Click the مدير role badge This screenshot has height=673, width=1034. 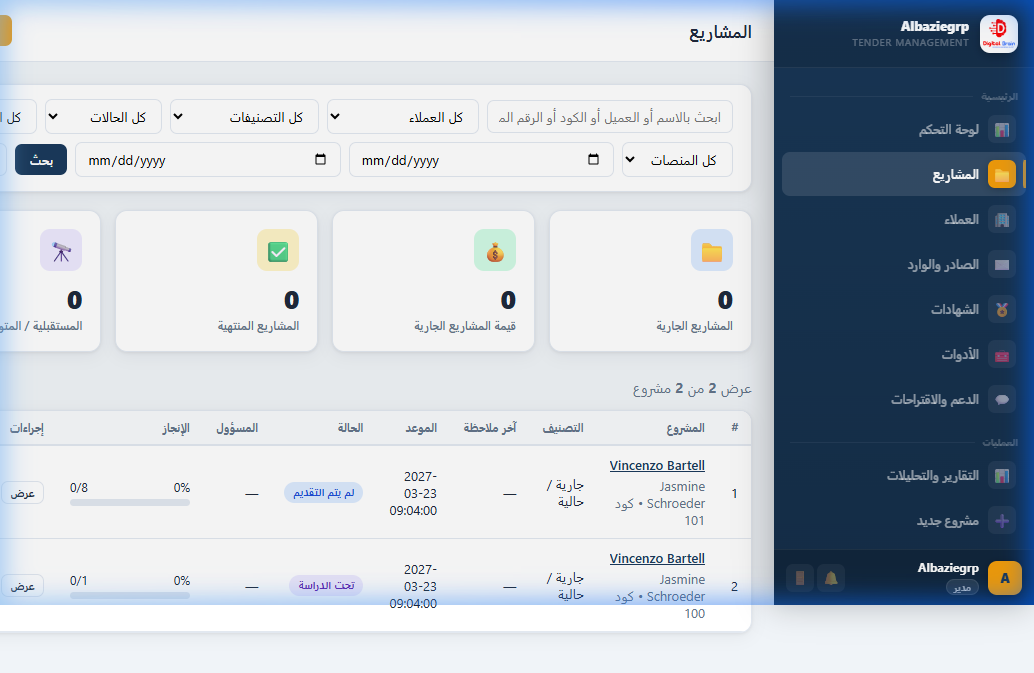click(x=962, y=587)
